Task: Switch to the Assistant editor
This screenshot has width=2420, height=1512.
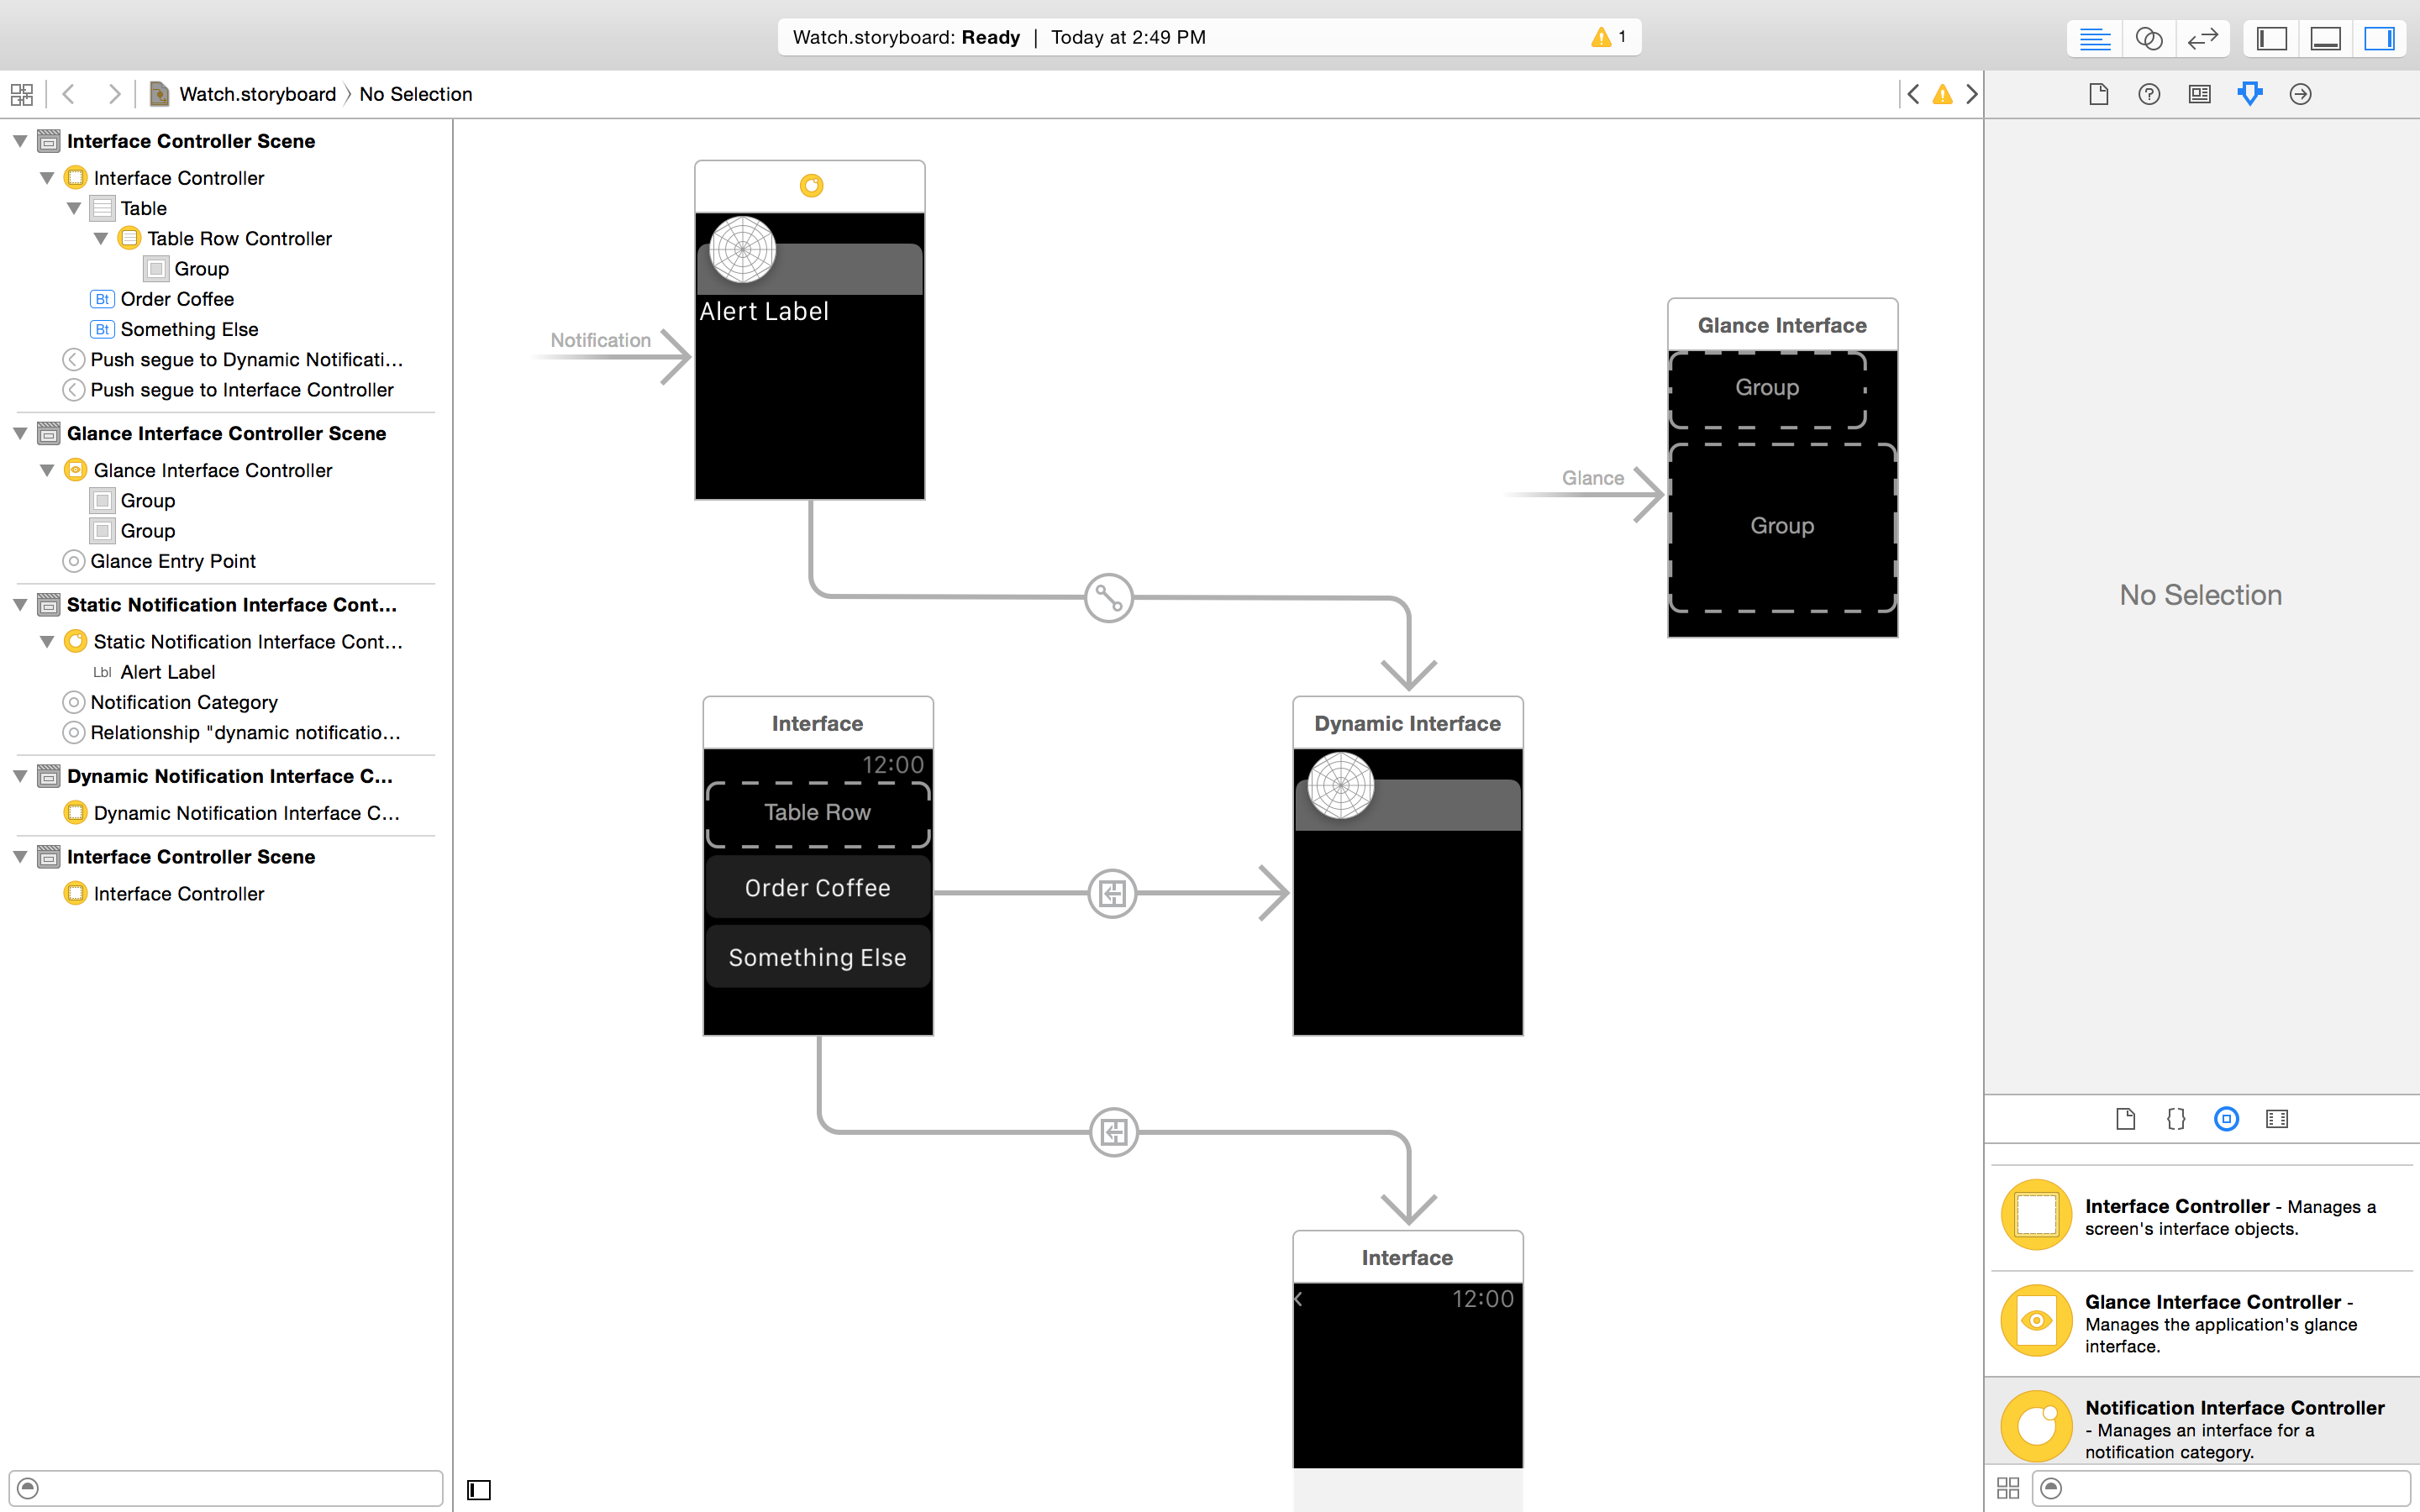Action: pos(2148,39)
